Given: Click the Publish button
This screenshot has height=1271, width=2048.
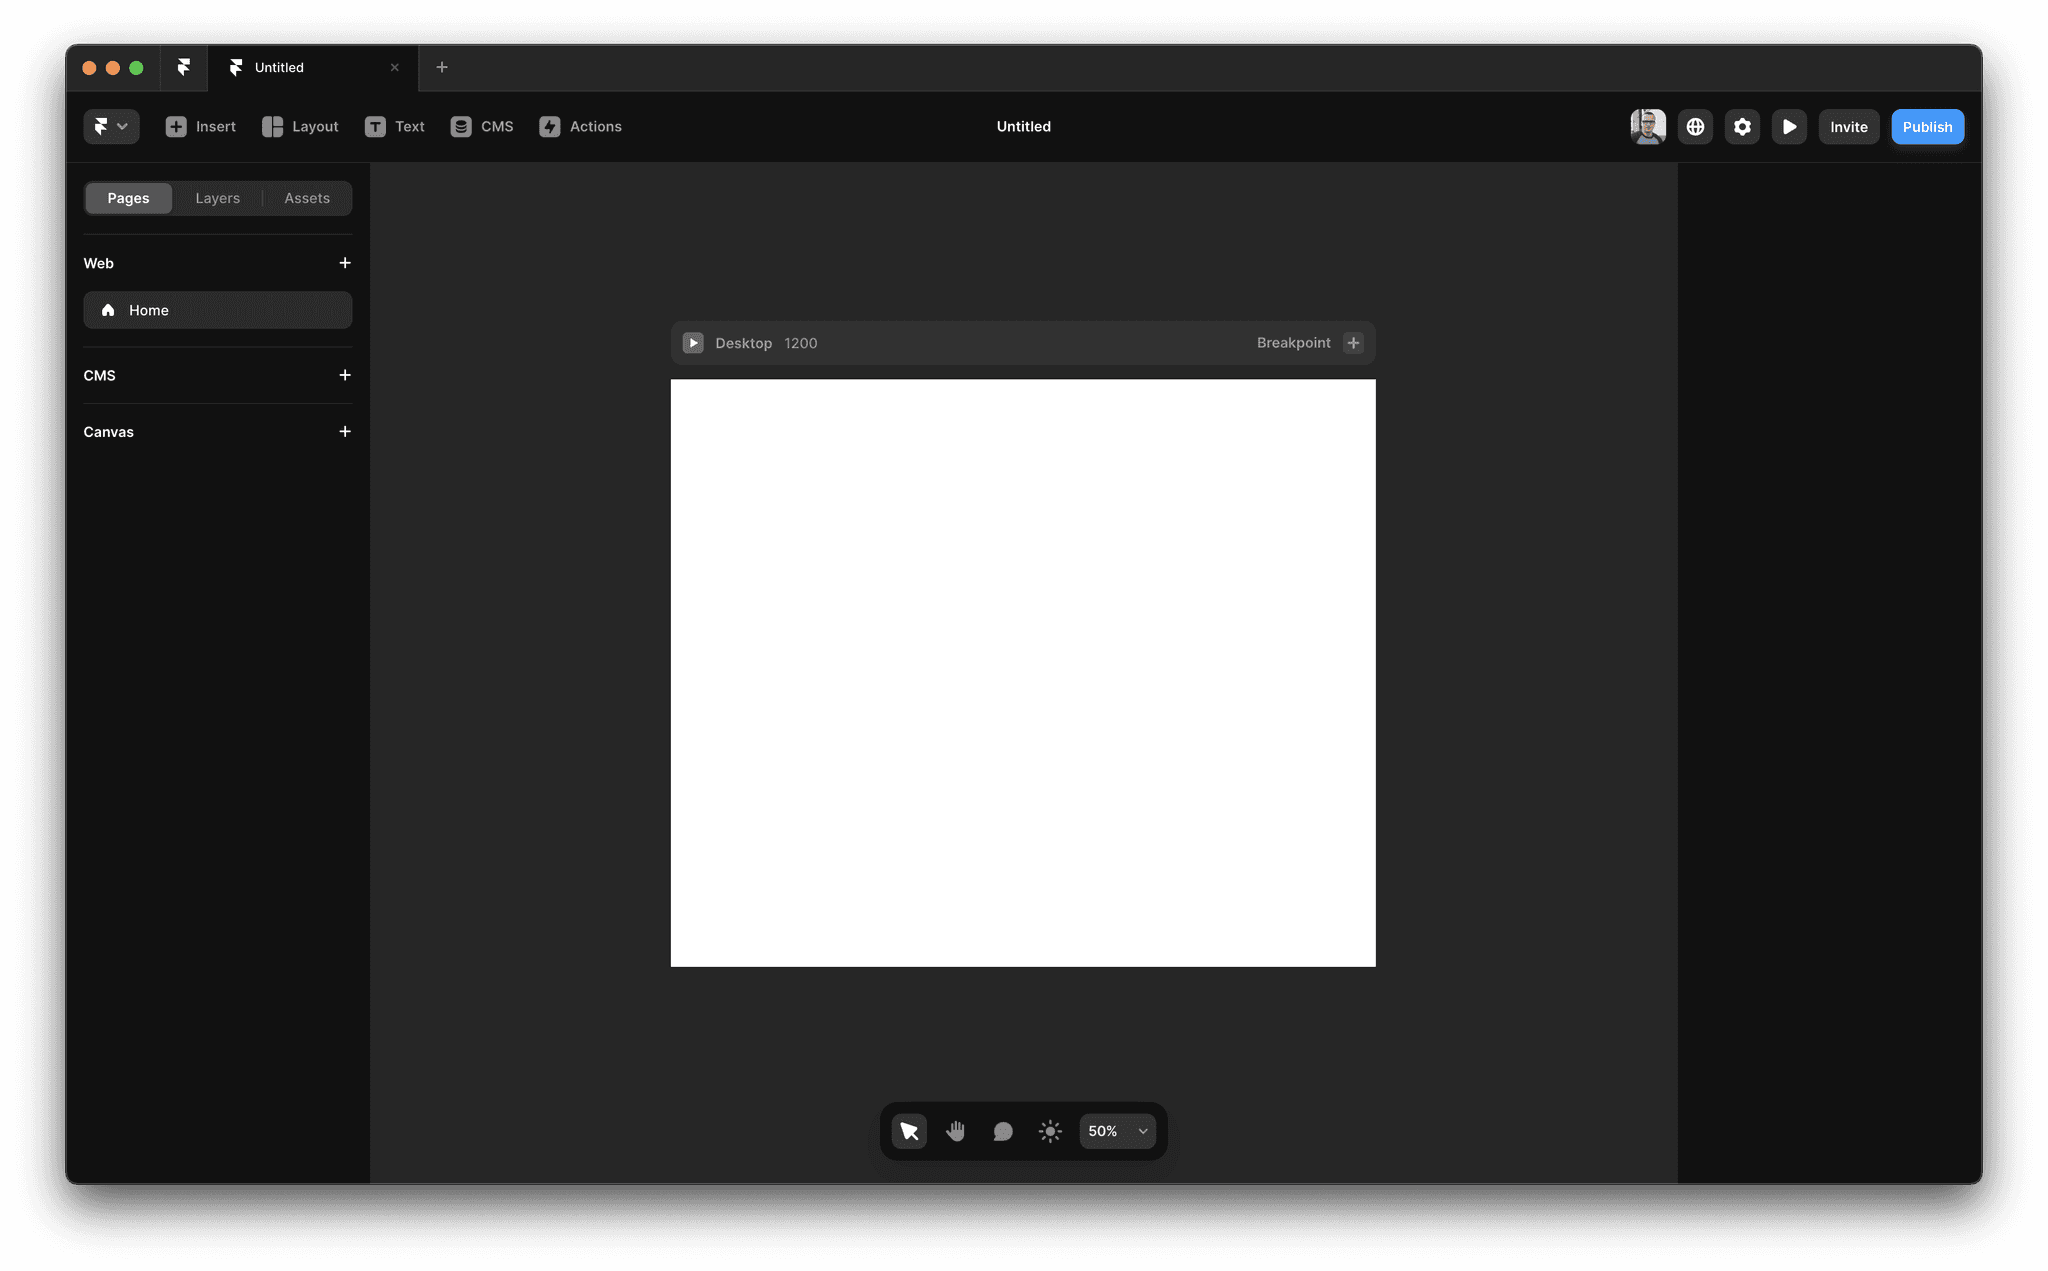Looking at the screenshot, I should [x=1927, y=127].
